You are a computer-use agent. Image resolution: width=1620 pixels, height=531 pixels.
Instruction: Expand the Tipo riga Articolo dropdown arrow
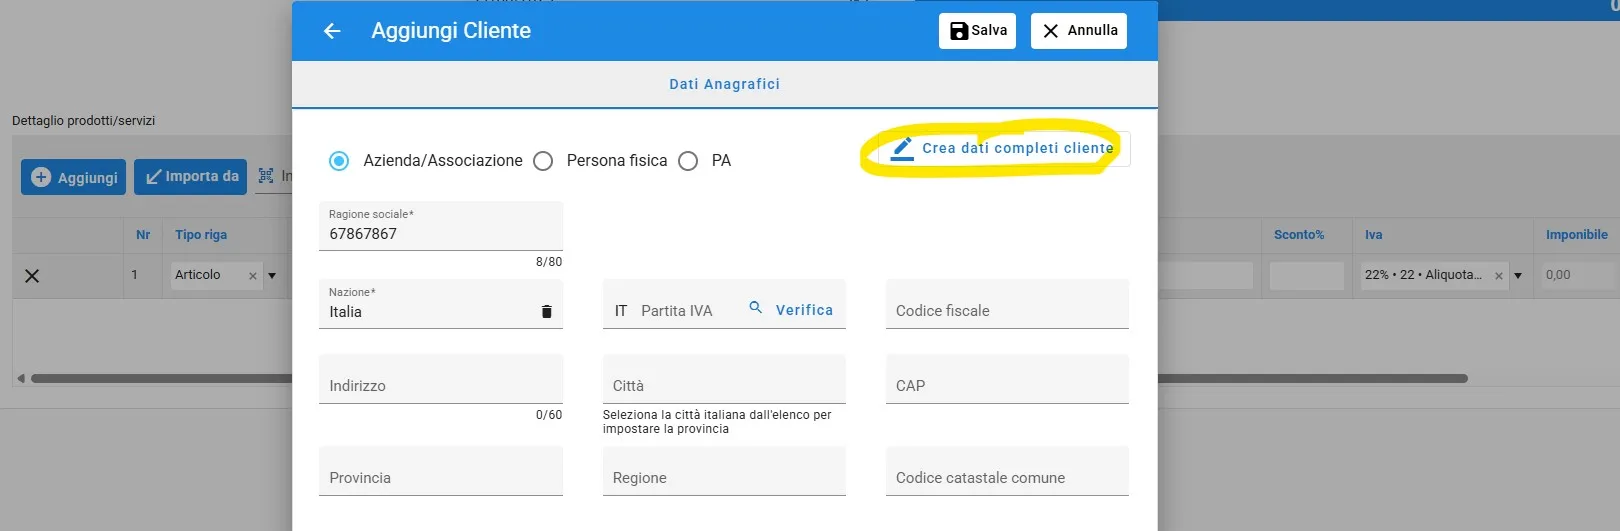272,276
